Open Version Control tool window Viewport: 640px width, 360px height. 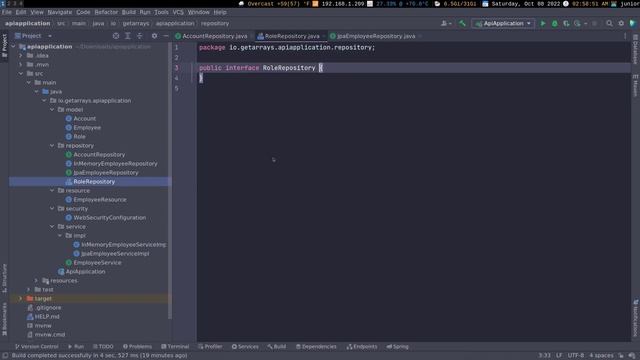(x=37, y=347)
